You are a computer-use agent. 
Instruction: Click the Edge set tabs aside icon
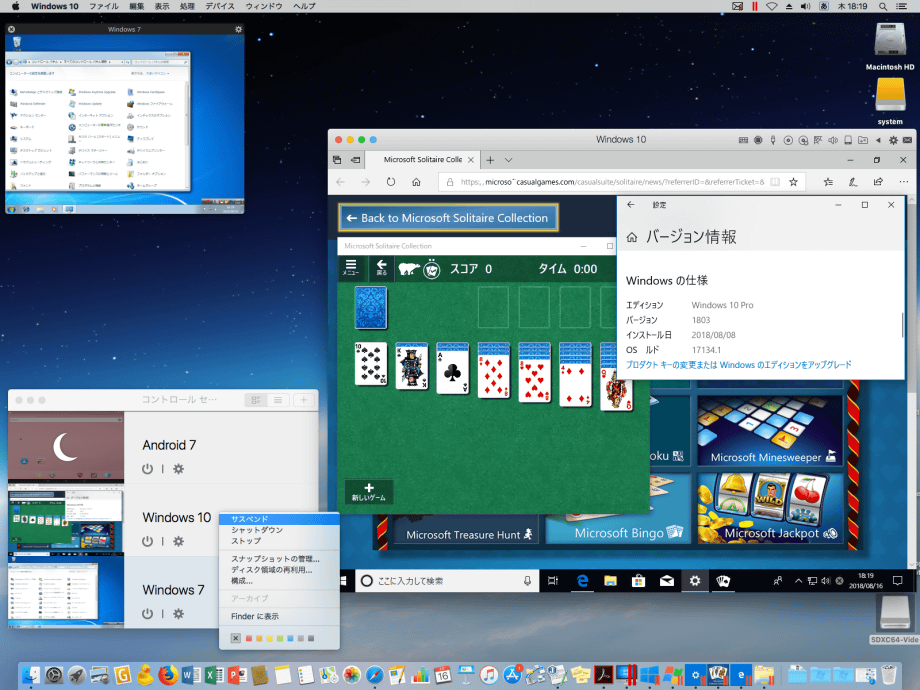pyautogui.click(x=356, y=160)
